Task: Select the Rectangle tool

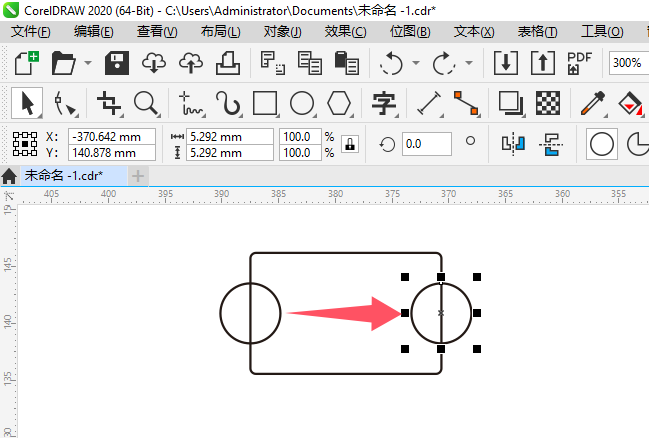Action: tap(265, 103)
